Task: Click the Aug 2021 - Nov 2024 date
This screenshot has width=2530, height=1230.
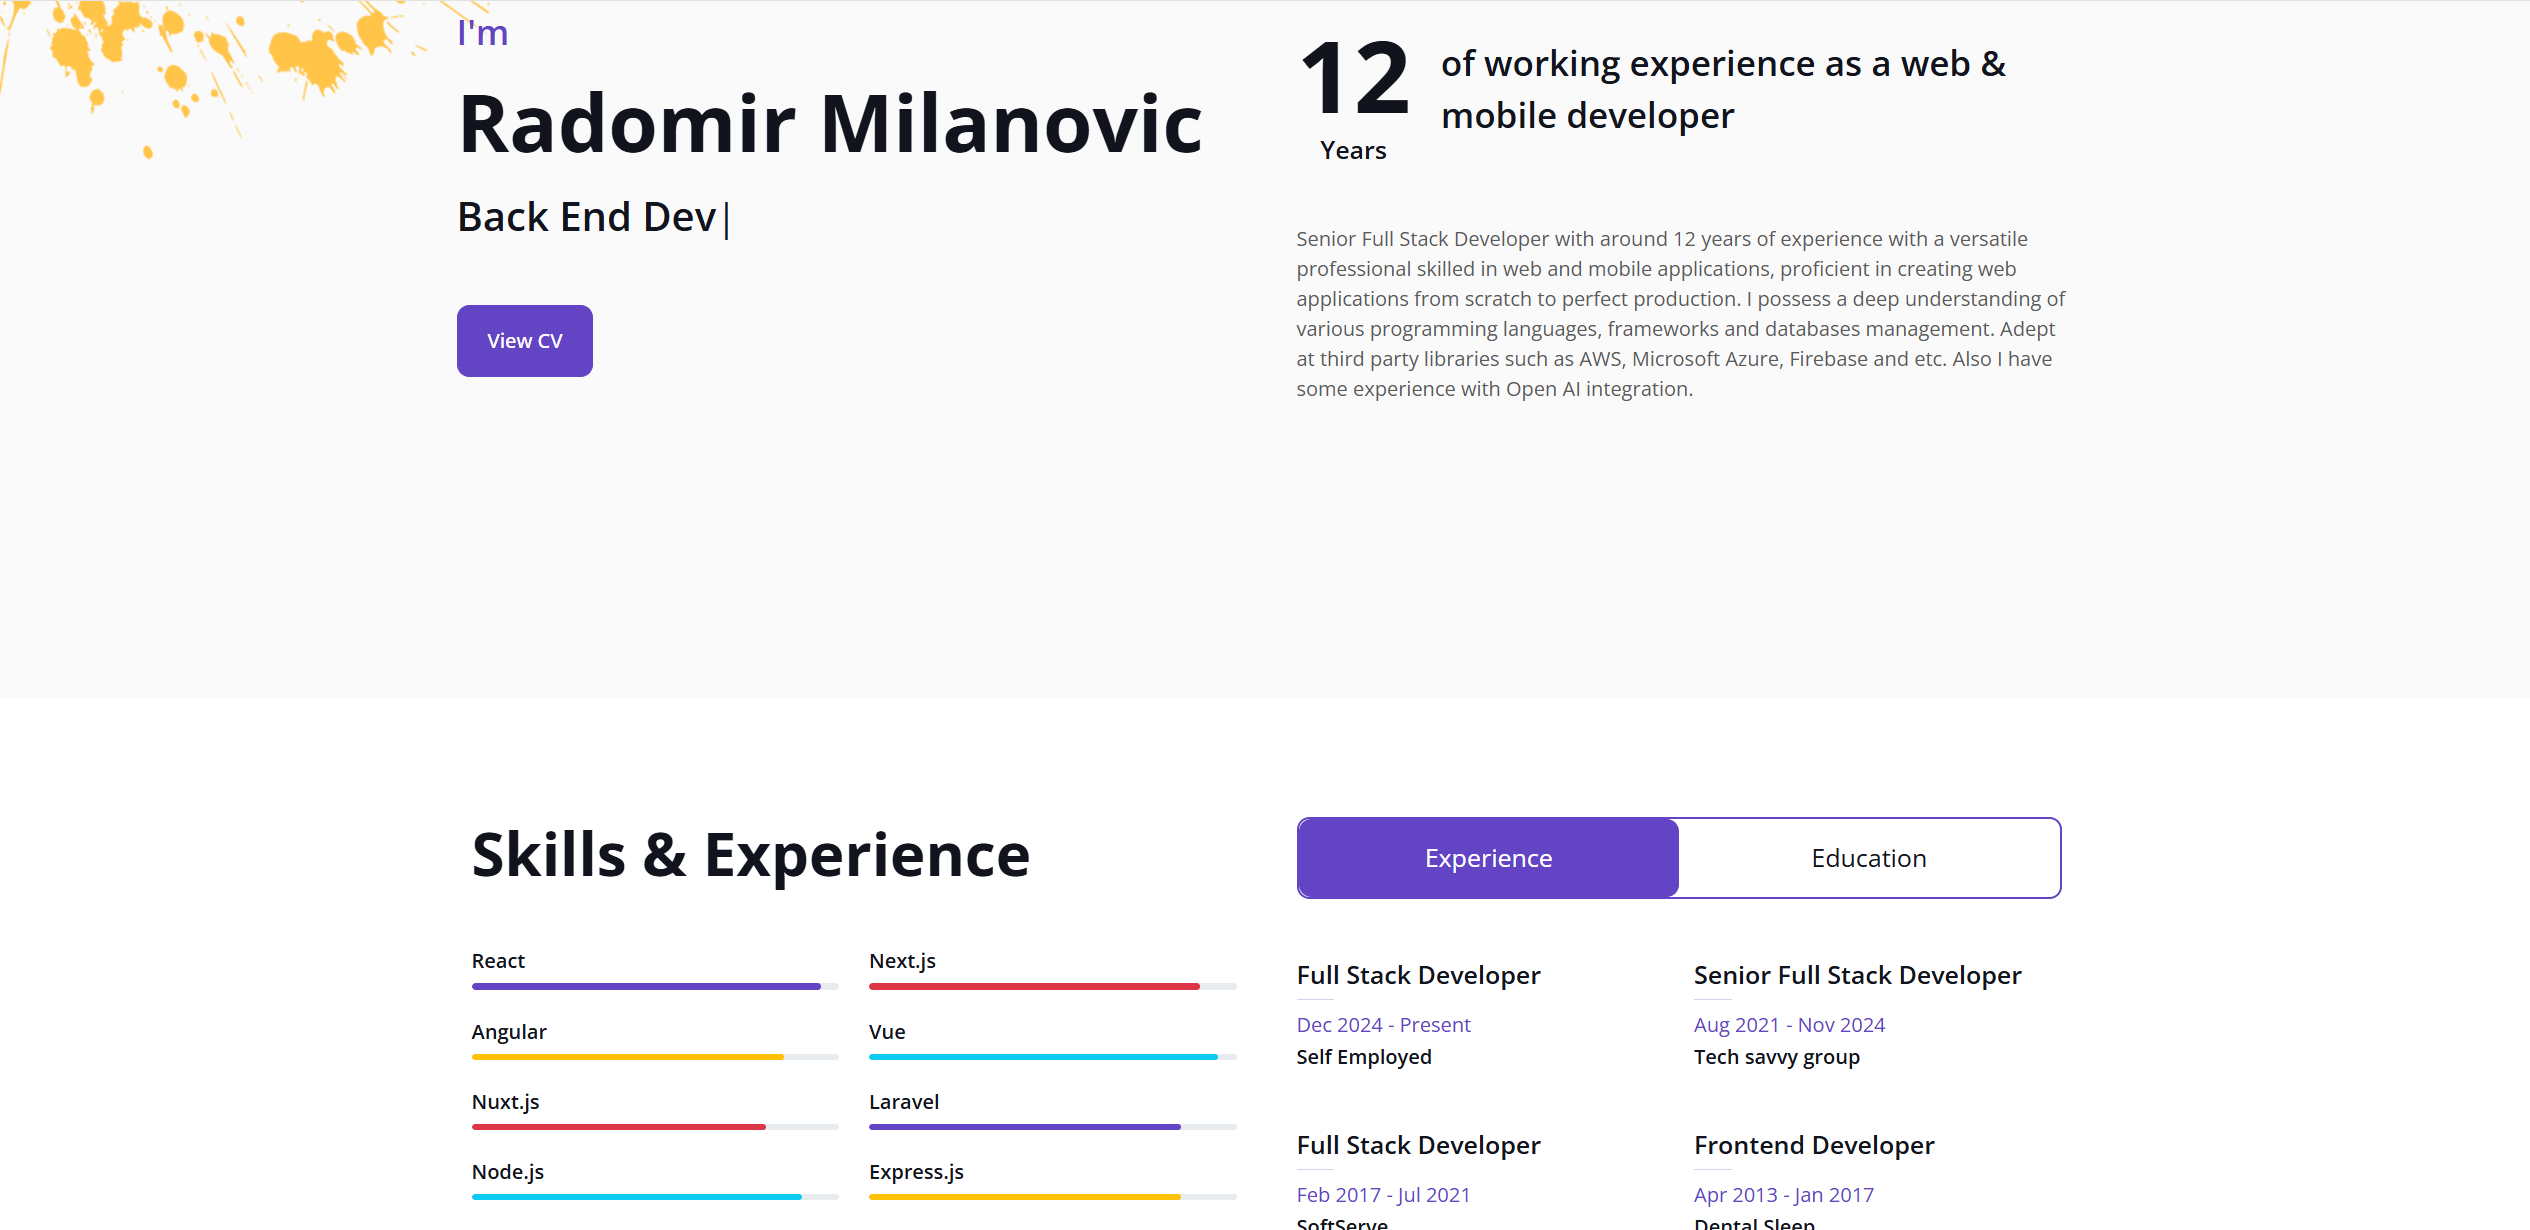Action: 1788,1025
